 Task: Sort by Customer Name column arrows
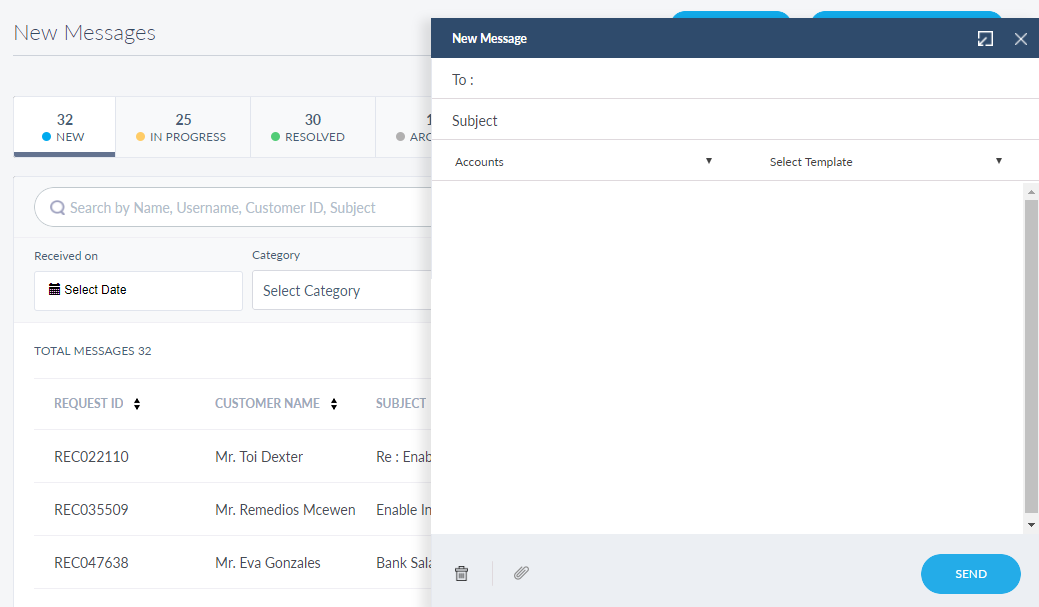tap(334, 404)
